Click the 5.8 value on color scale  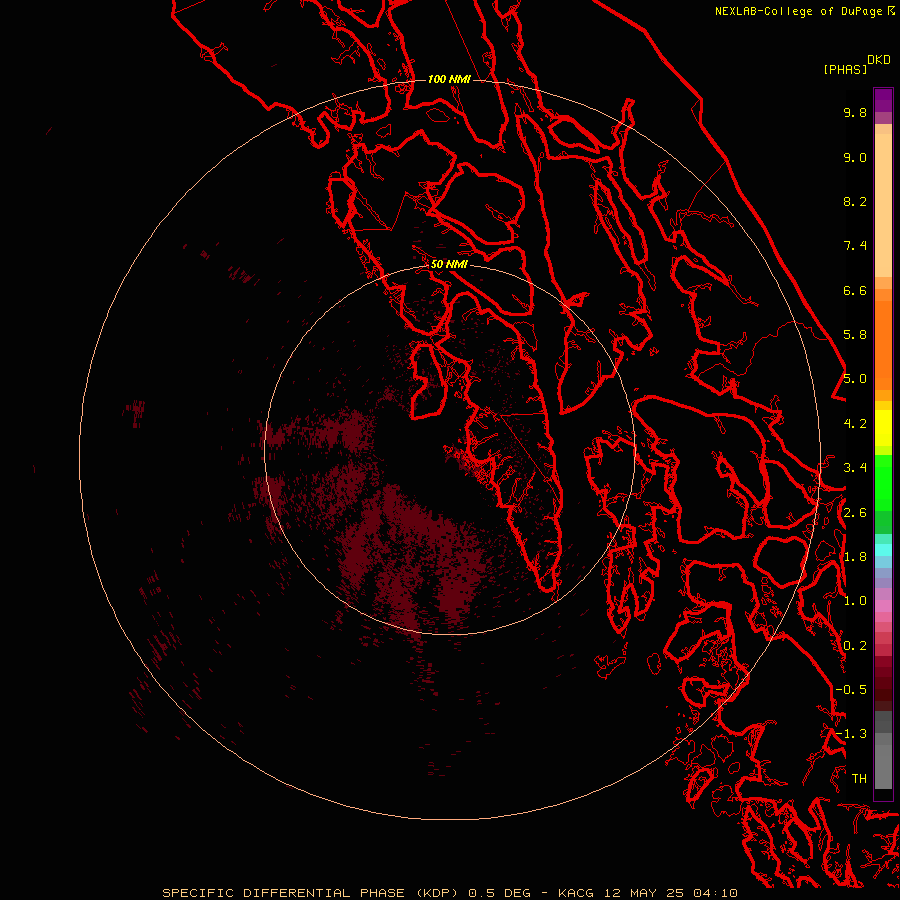[855, 335]
